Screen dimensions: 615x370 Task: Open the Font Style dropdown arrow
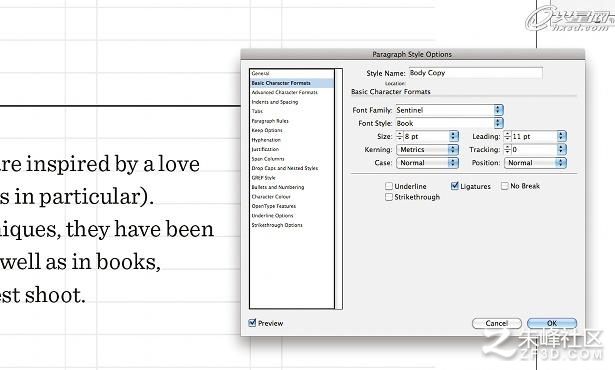(498, 123)
